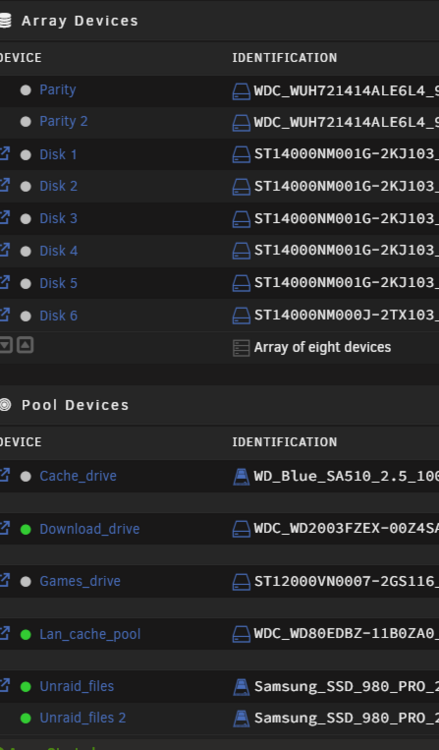The width and height of the screenshot is (439, 750).
Task: Click the grey status dot for Cache_drive
Action: pos(26,476)
